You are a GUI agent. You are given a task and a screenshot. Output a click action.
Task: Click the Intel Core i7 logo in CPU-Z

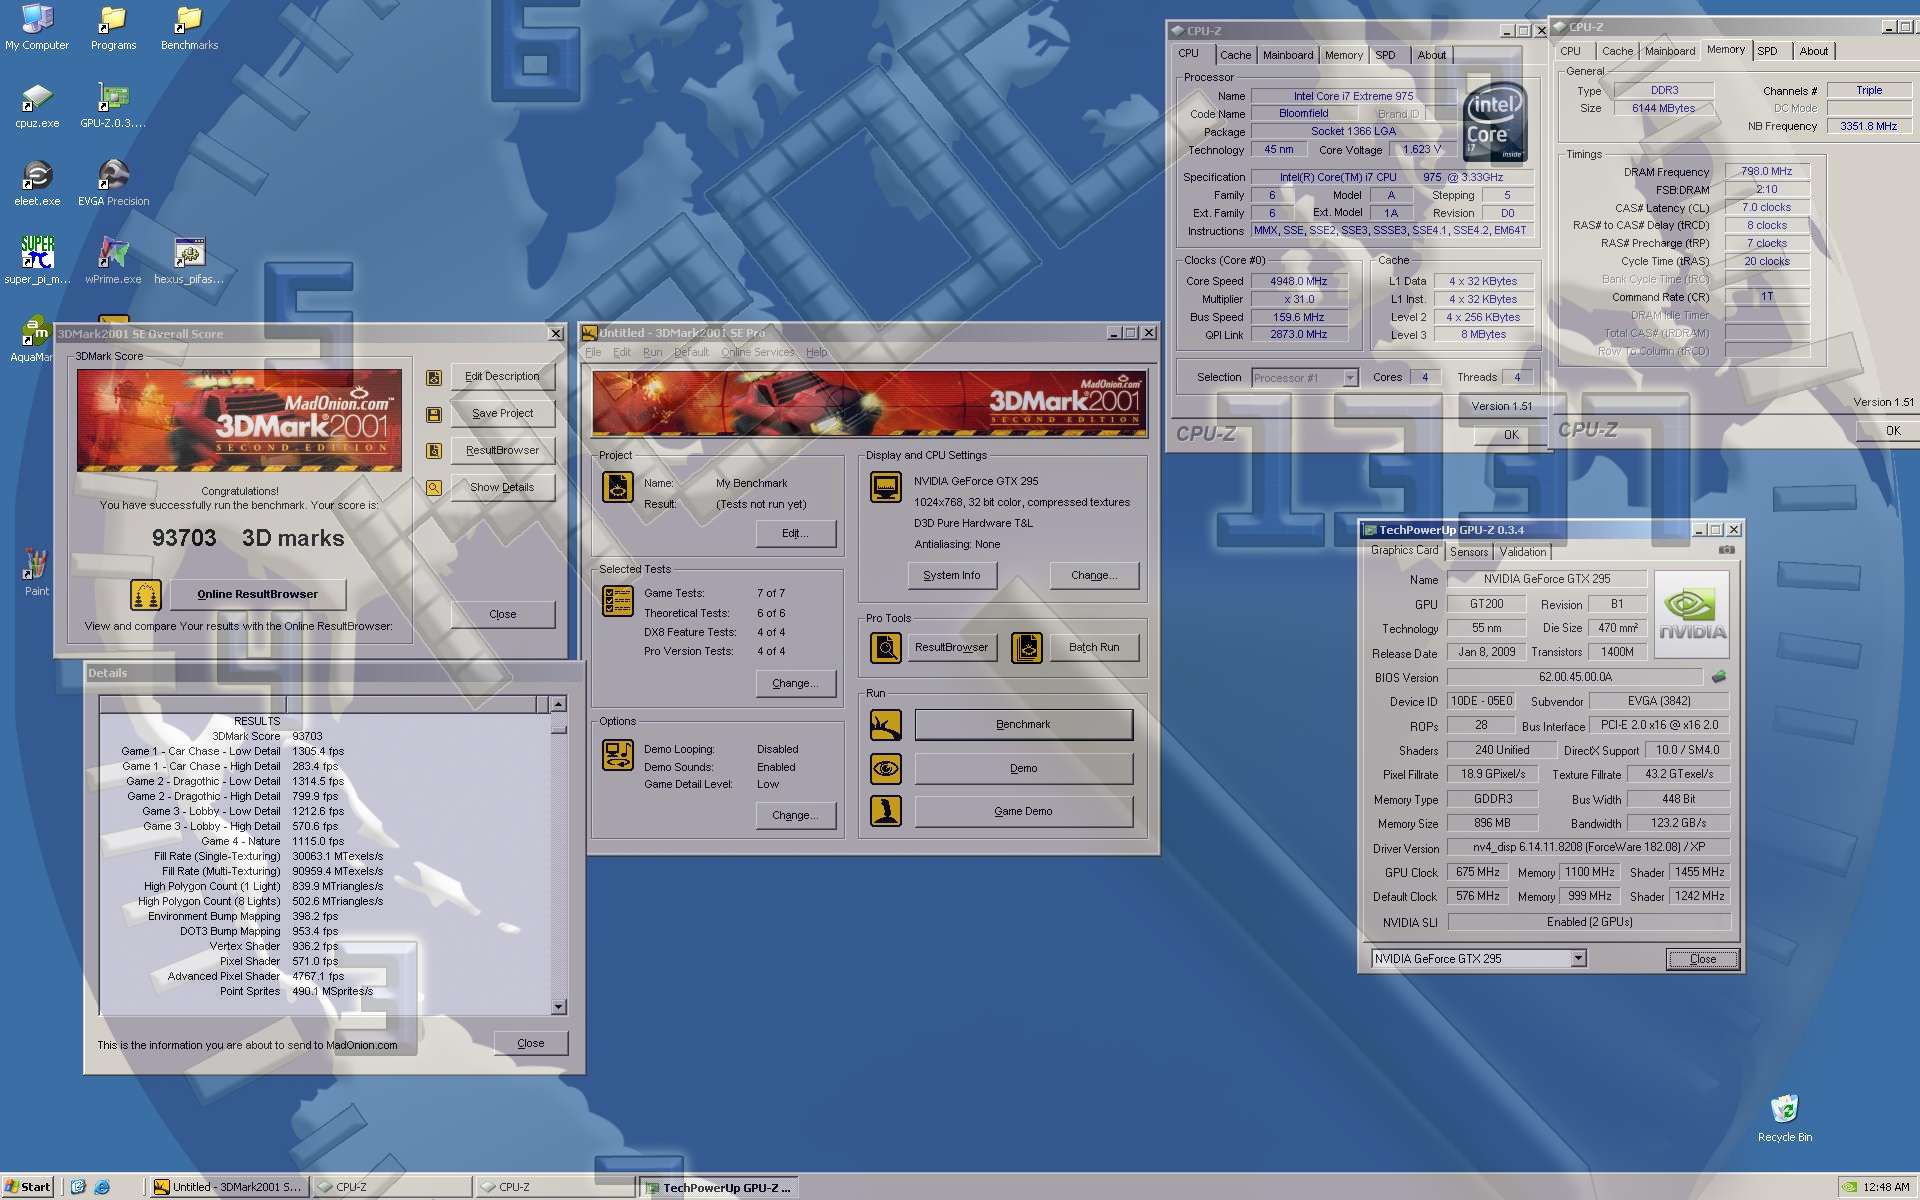pos(1495,123)
